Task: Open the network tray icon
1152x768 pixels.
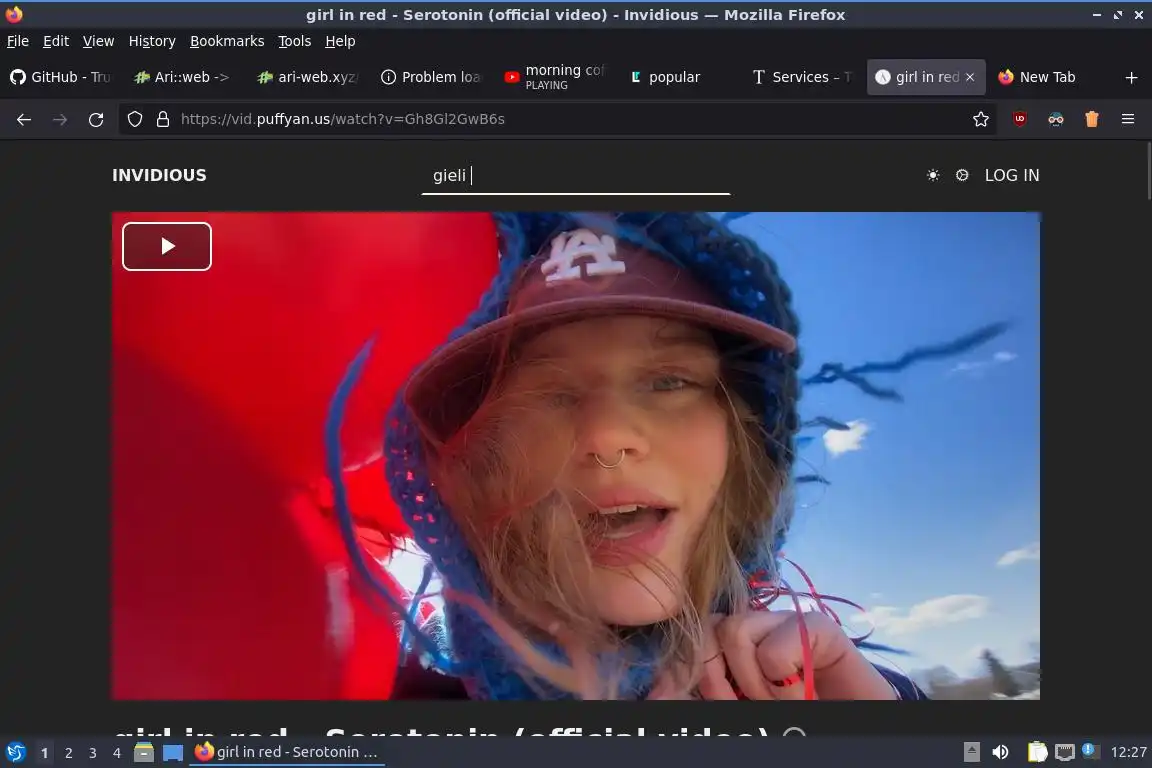Action: coord(1065,753)
